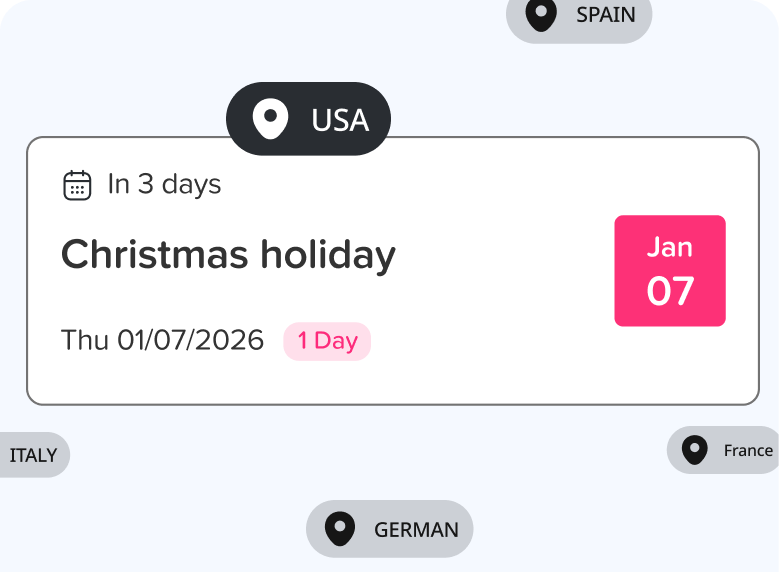Select the USA country label
Image resolution: width=779 pixels, height=572 pixels.
click(340, 120)
